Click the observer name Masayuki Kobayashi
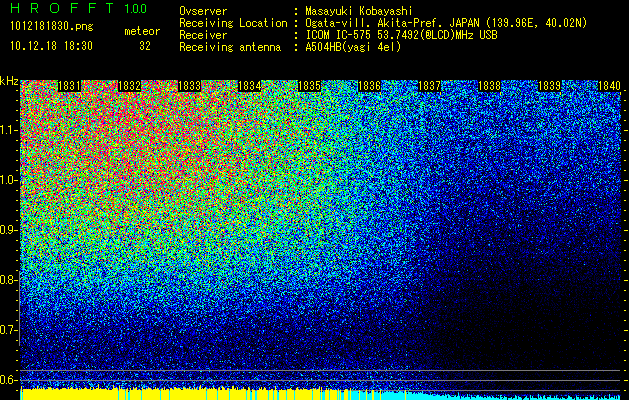The width and height of the screenshot is (629, 400). click(359, 11)
